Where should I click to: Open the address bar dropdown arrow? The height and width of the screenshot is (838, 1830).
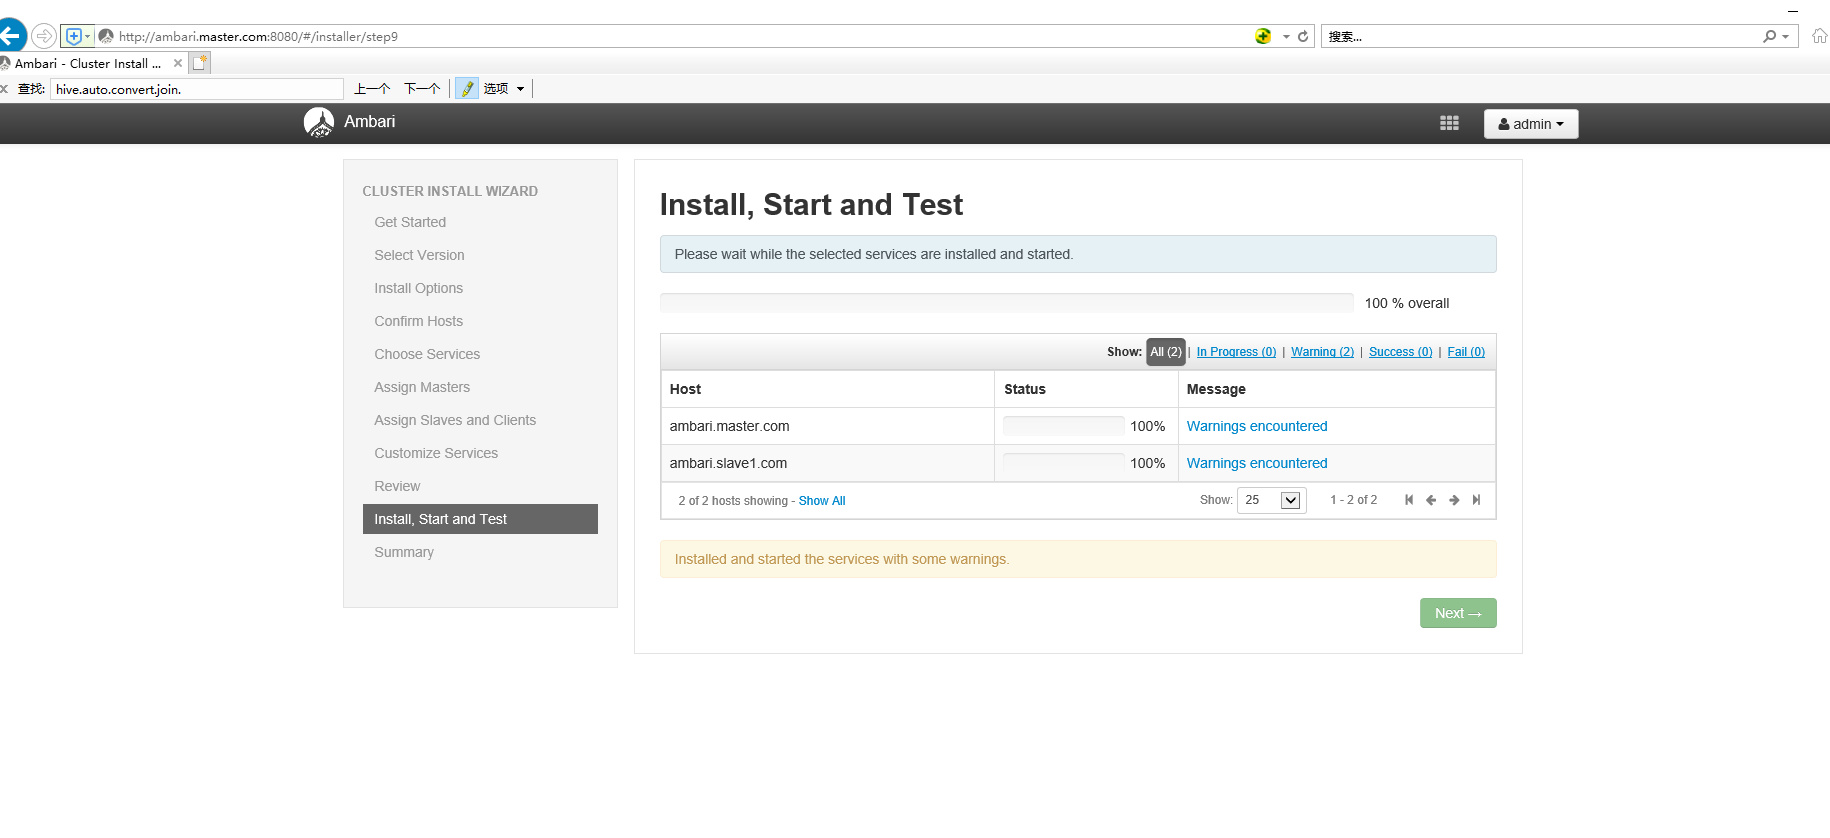(x=1286, y=36)
